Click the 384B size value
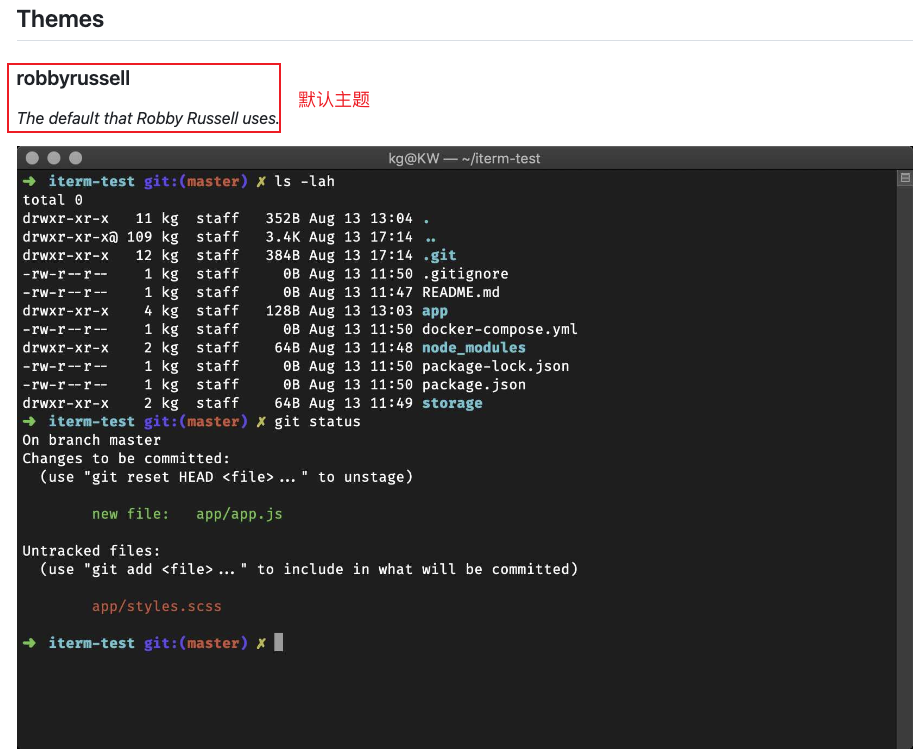 (282, 256)
